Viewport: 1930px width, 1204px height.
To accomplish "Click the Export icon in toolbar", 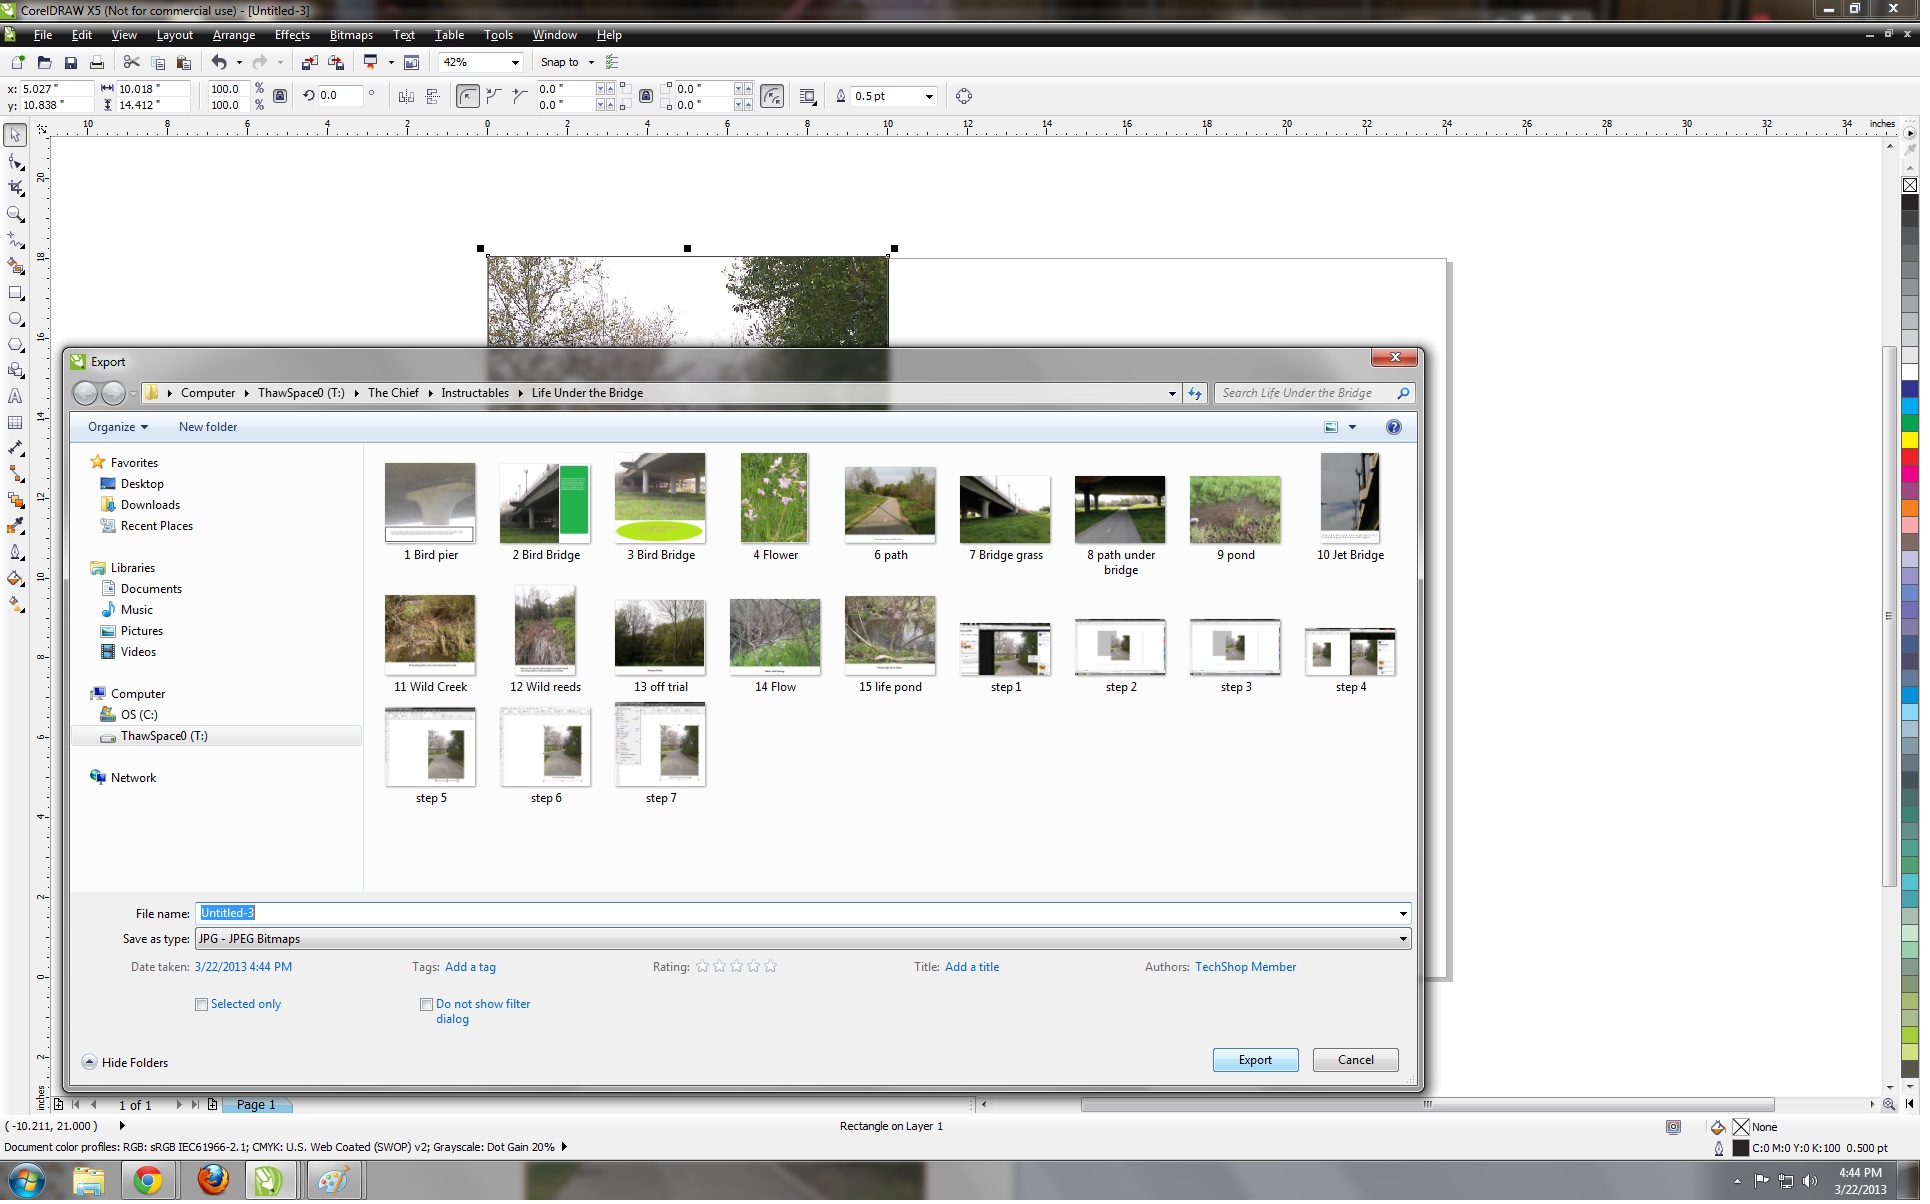I will (x=336, y=63).
